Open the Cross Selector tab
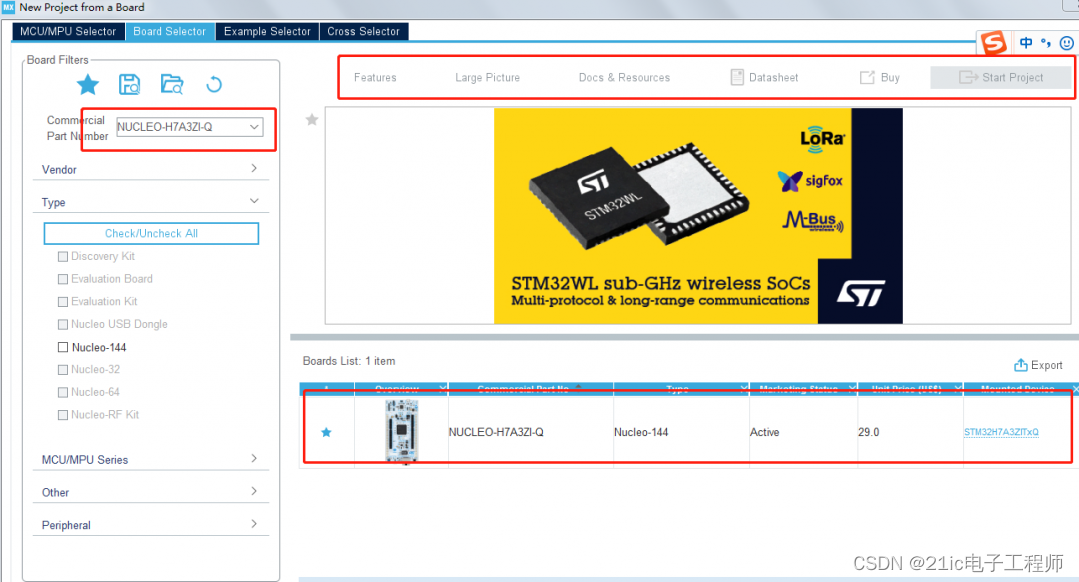This screenshot has height=582, width=1079. (x=363, y=32)
